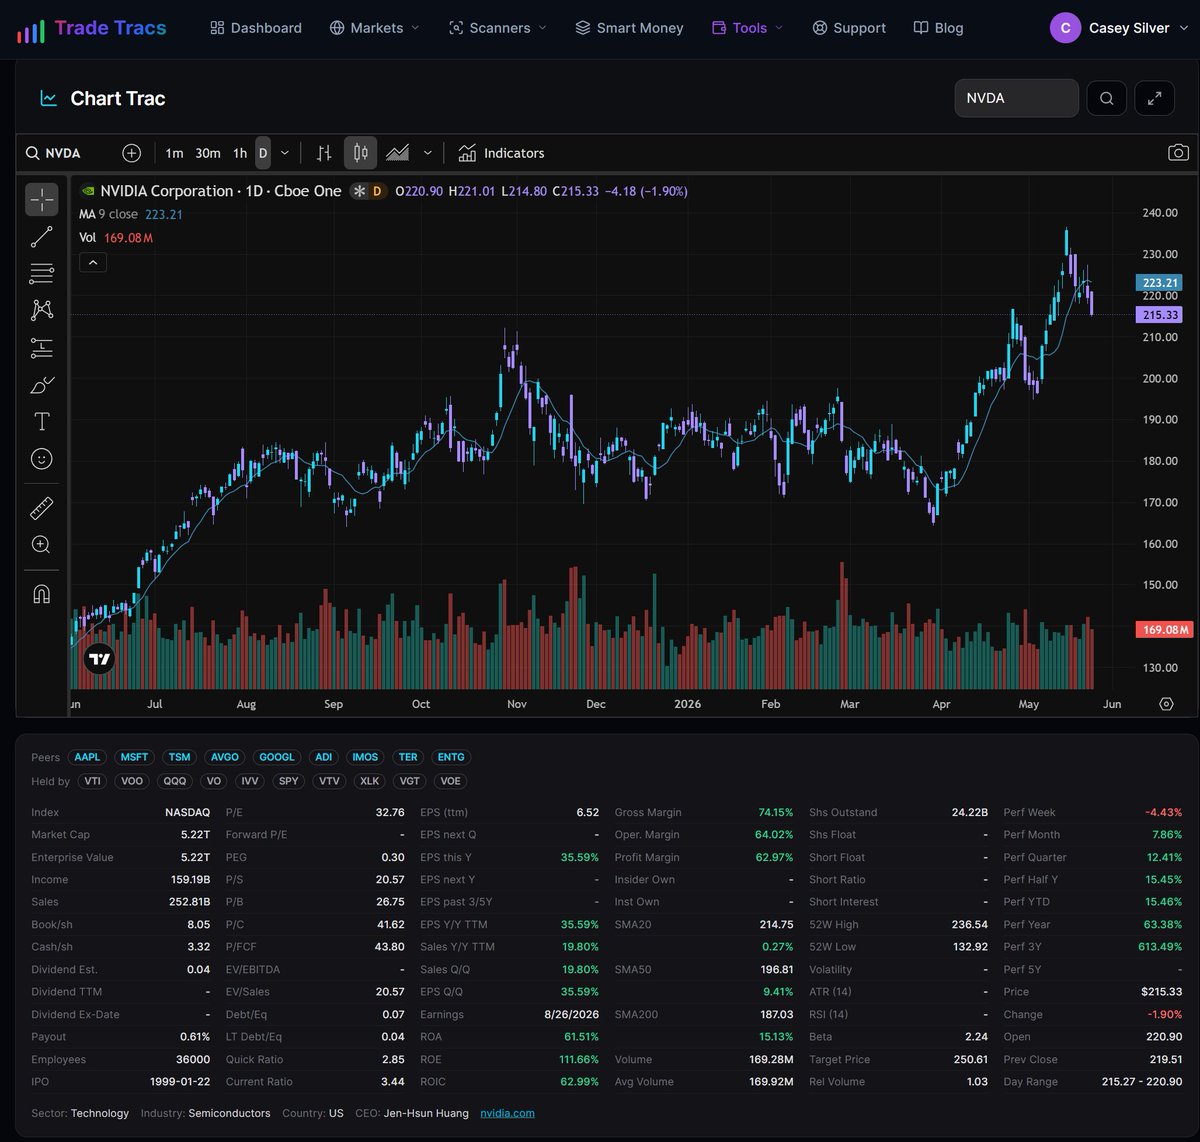Select the 1m timeframe

coord(174,153)
